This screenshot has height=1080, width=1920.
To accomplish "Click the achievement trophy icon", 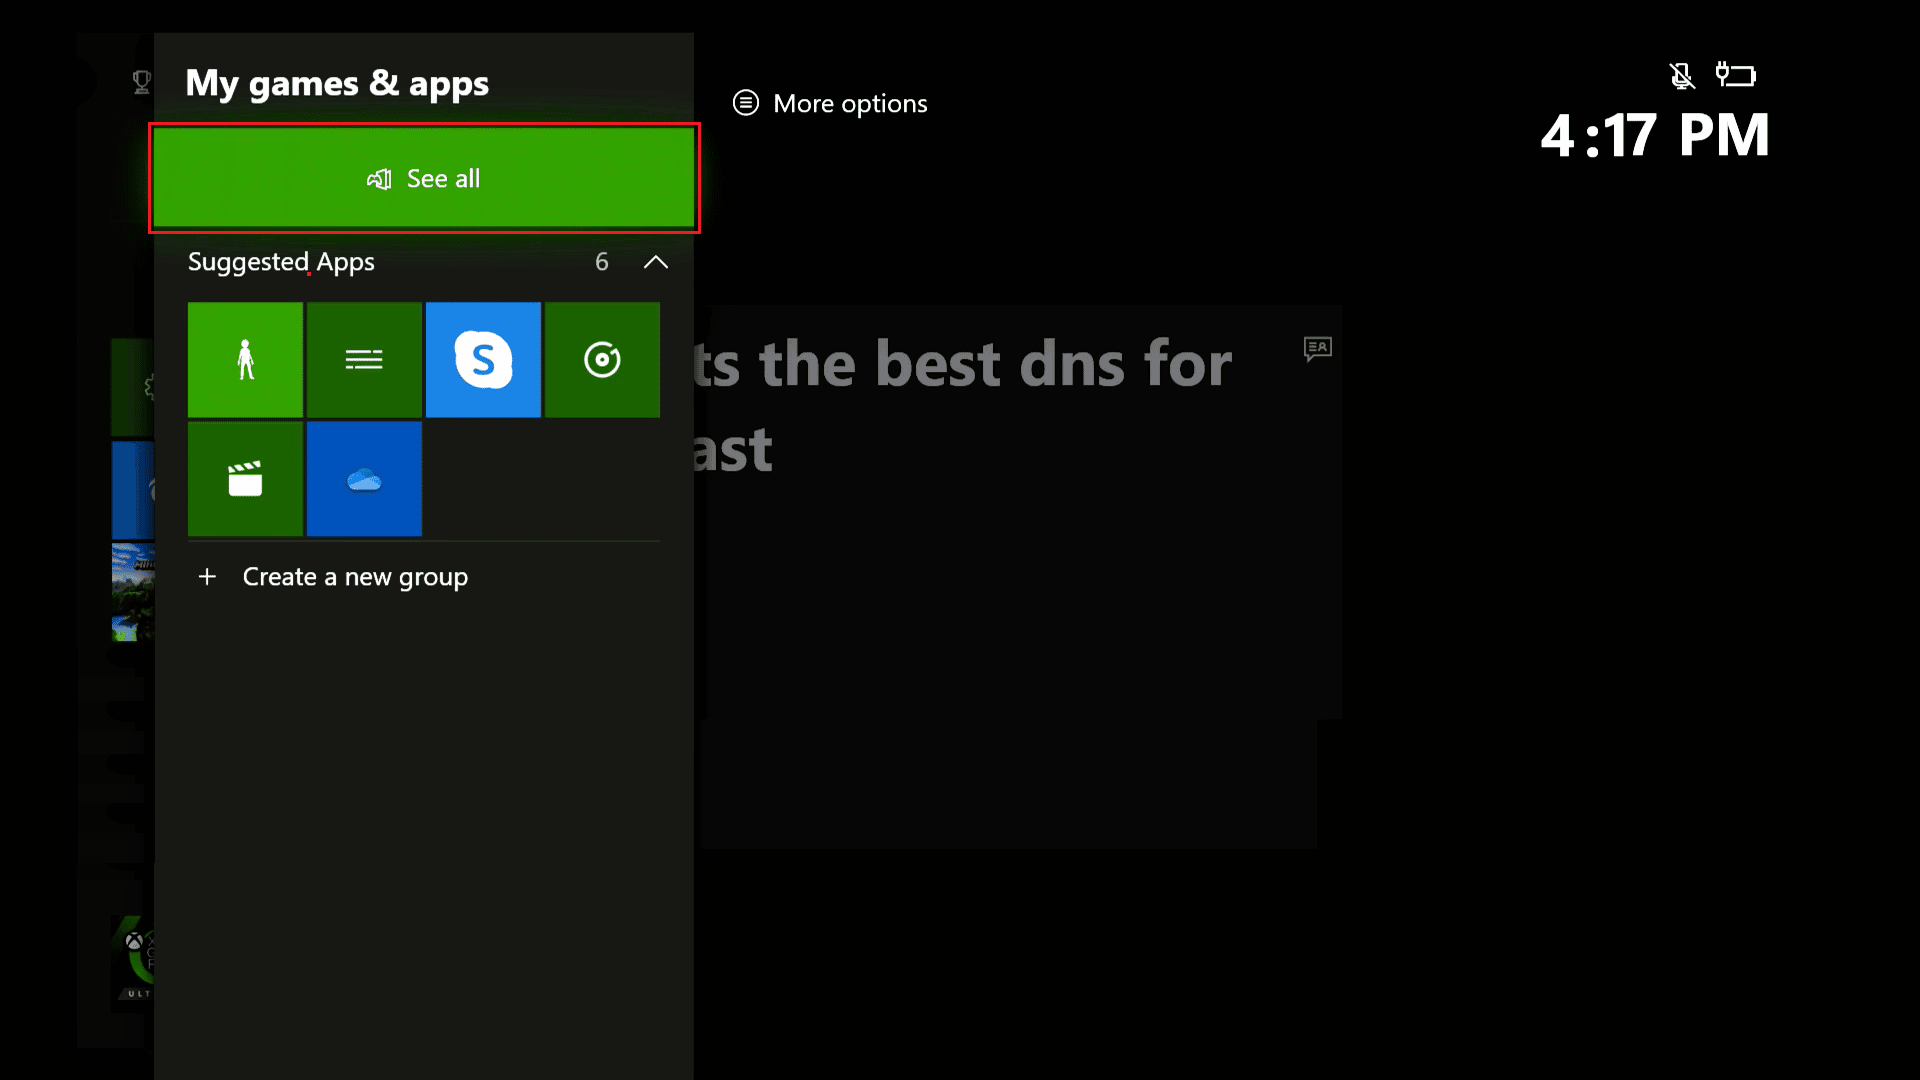I will pyautogui.click(x=142, y=82).
